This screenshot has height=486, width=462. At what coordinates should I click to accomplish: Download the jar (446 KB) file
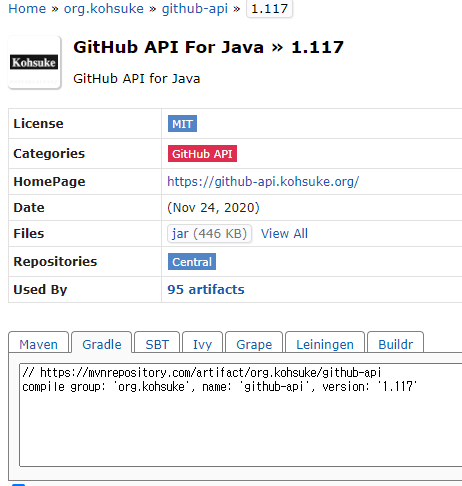tap(209, 234)
